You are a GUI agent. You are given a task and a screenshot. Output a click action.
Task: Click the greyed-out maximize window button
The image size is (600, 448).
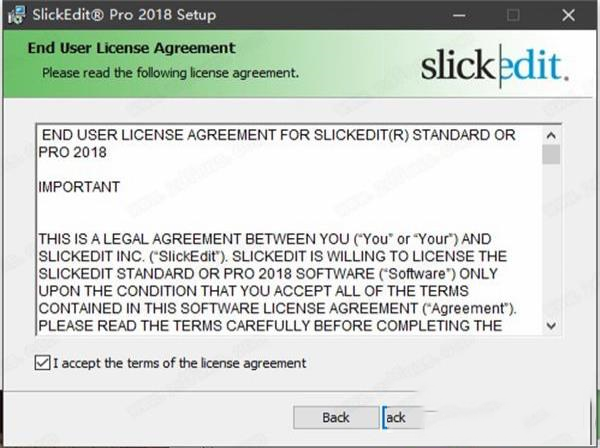pyautogui.click(x=513, y=15)
